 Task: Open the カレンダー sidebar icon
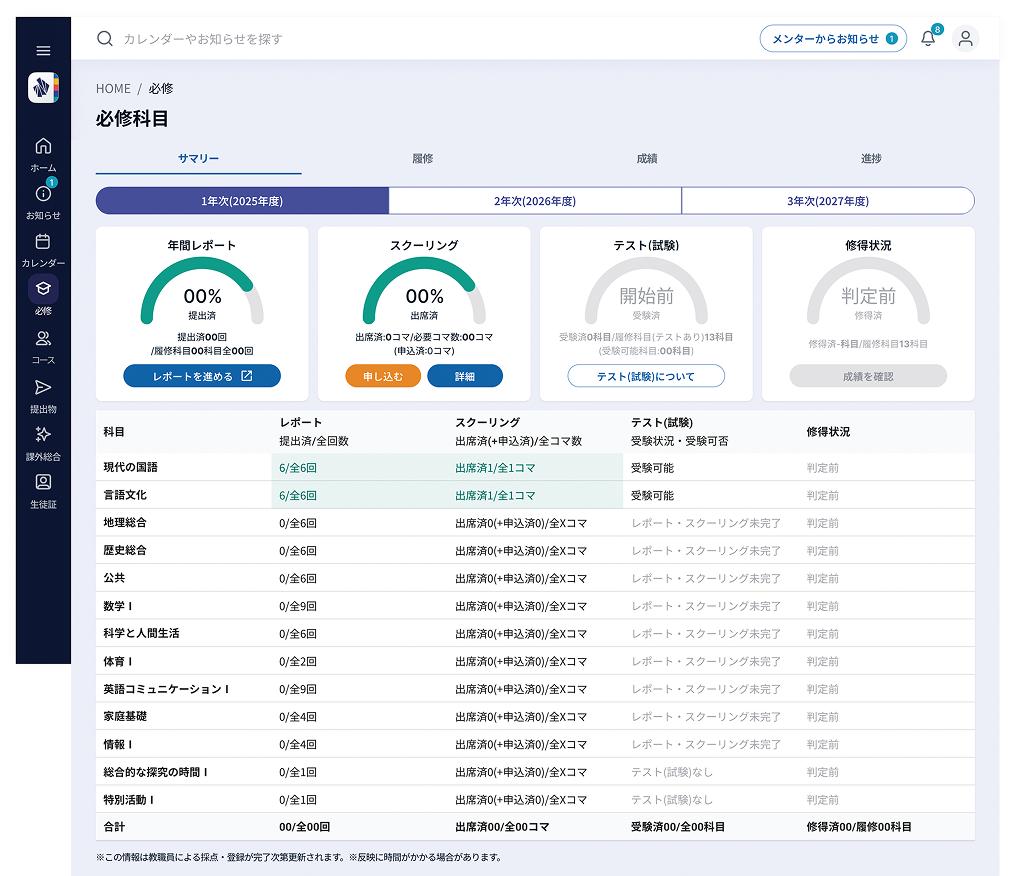43,249
